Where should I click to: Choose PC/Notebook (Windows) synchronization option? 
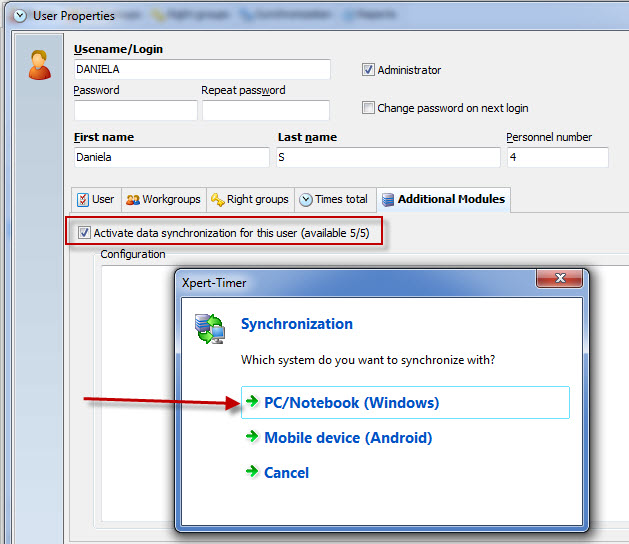click(x=405, y=402)
